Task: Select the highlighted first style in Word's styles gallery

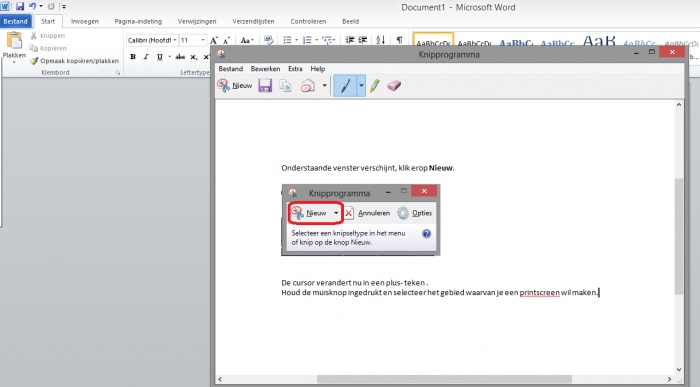Action: click(x=433, y=40)
